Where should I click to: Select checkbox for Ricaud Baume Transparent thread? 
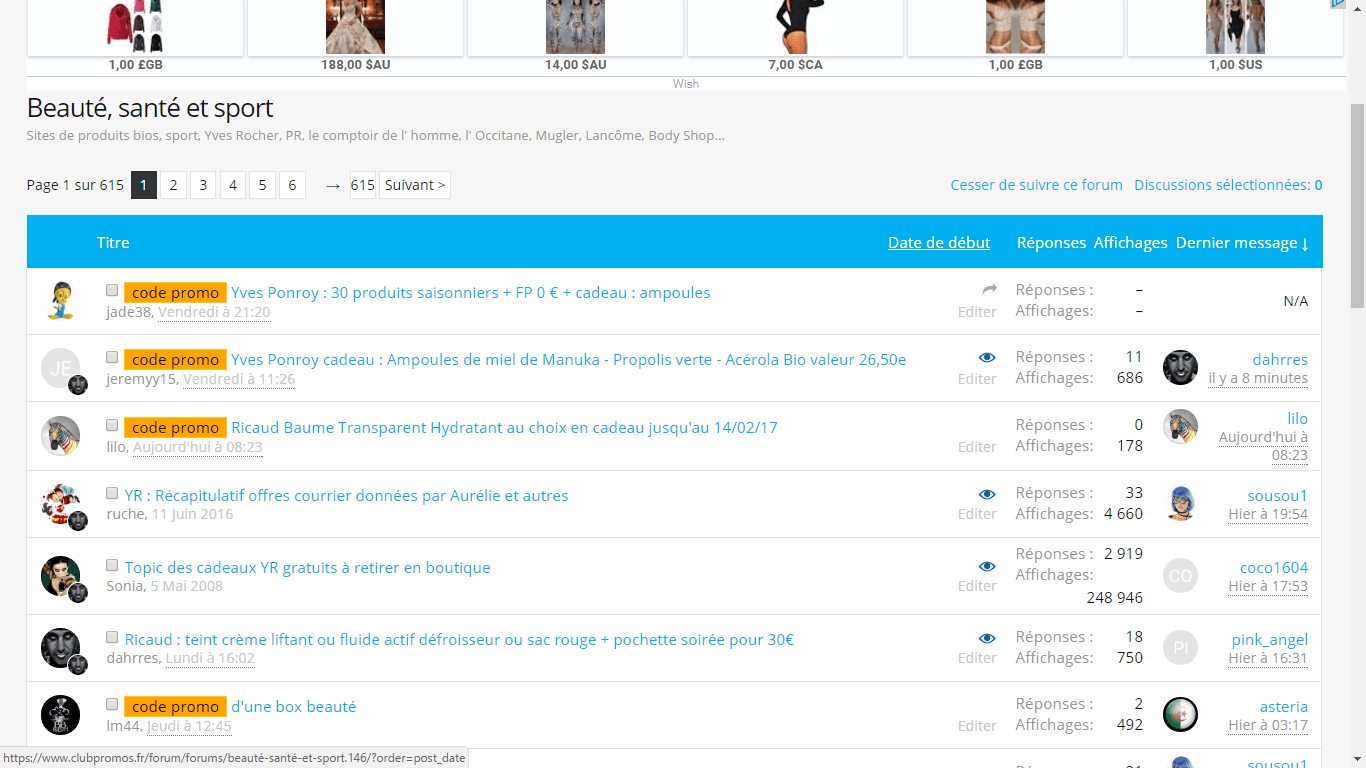coord(112,426)
